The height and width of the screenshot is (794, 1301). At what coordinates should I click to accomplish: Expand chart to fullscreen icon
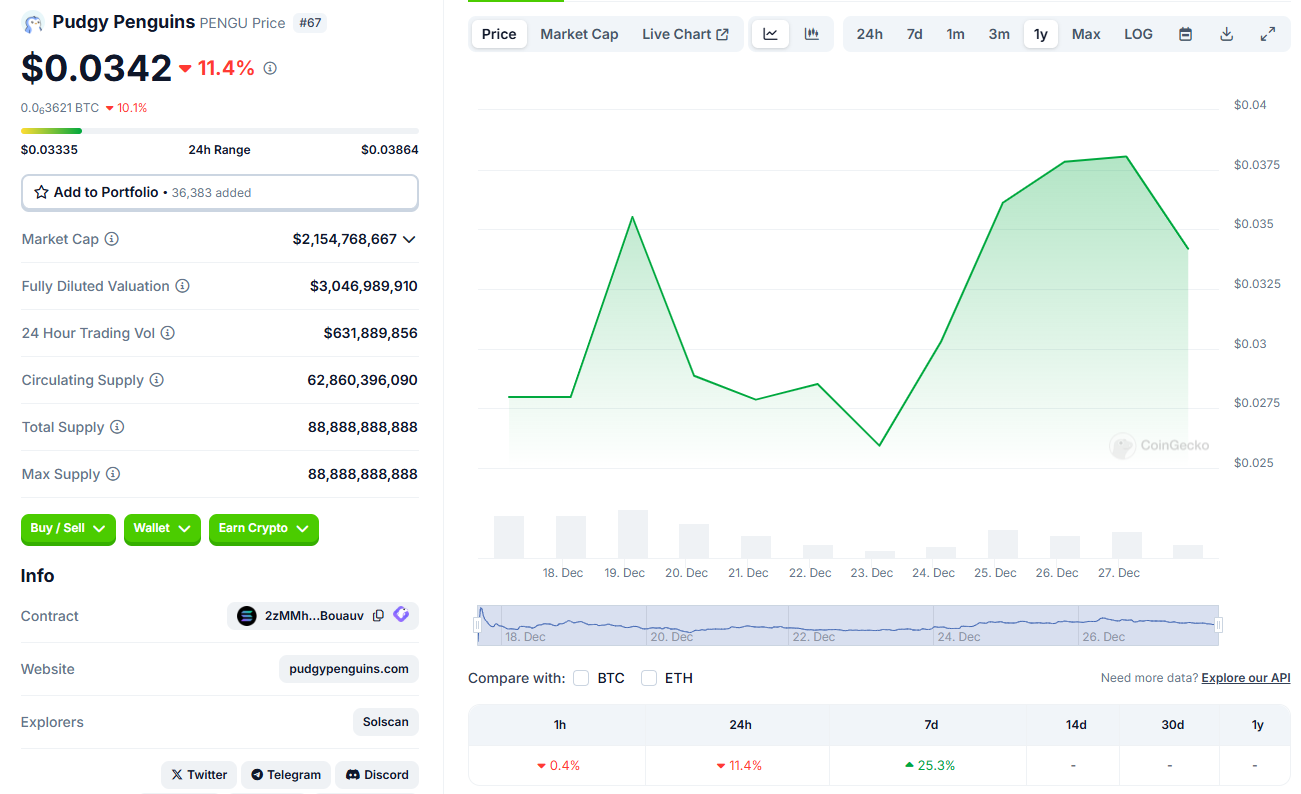(x=1268, y=34)
